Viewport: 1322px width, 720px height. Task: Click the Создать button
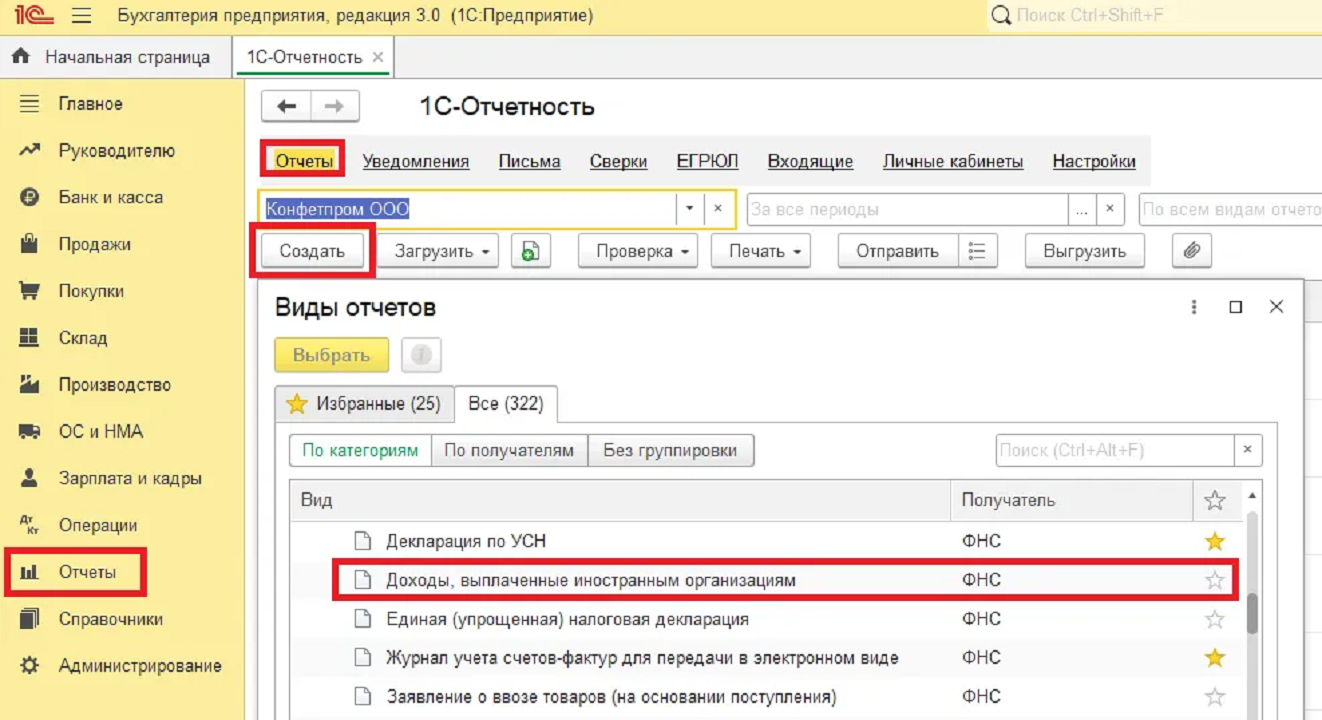coord(312,251)
